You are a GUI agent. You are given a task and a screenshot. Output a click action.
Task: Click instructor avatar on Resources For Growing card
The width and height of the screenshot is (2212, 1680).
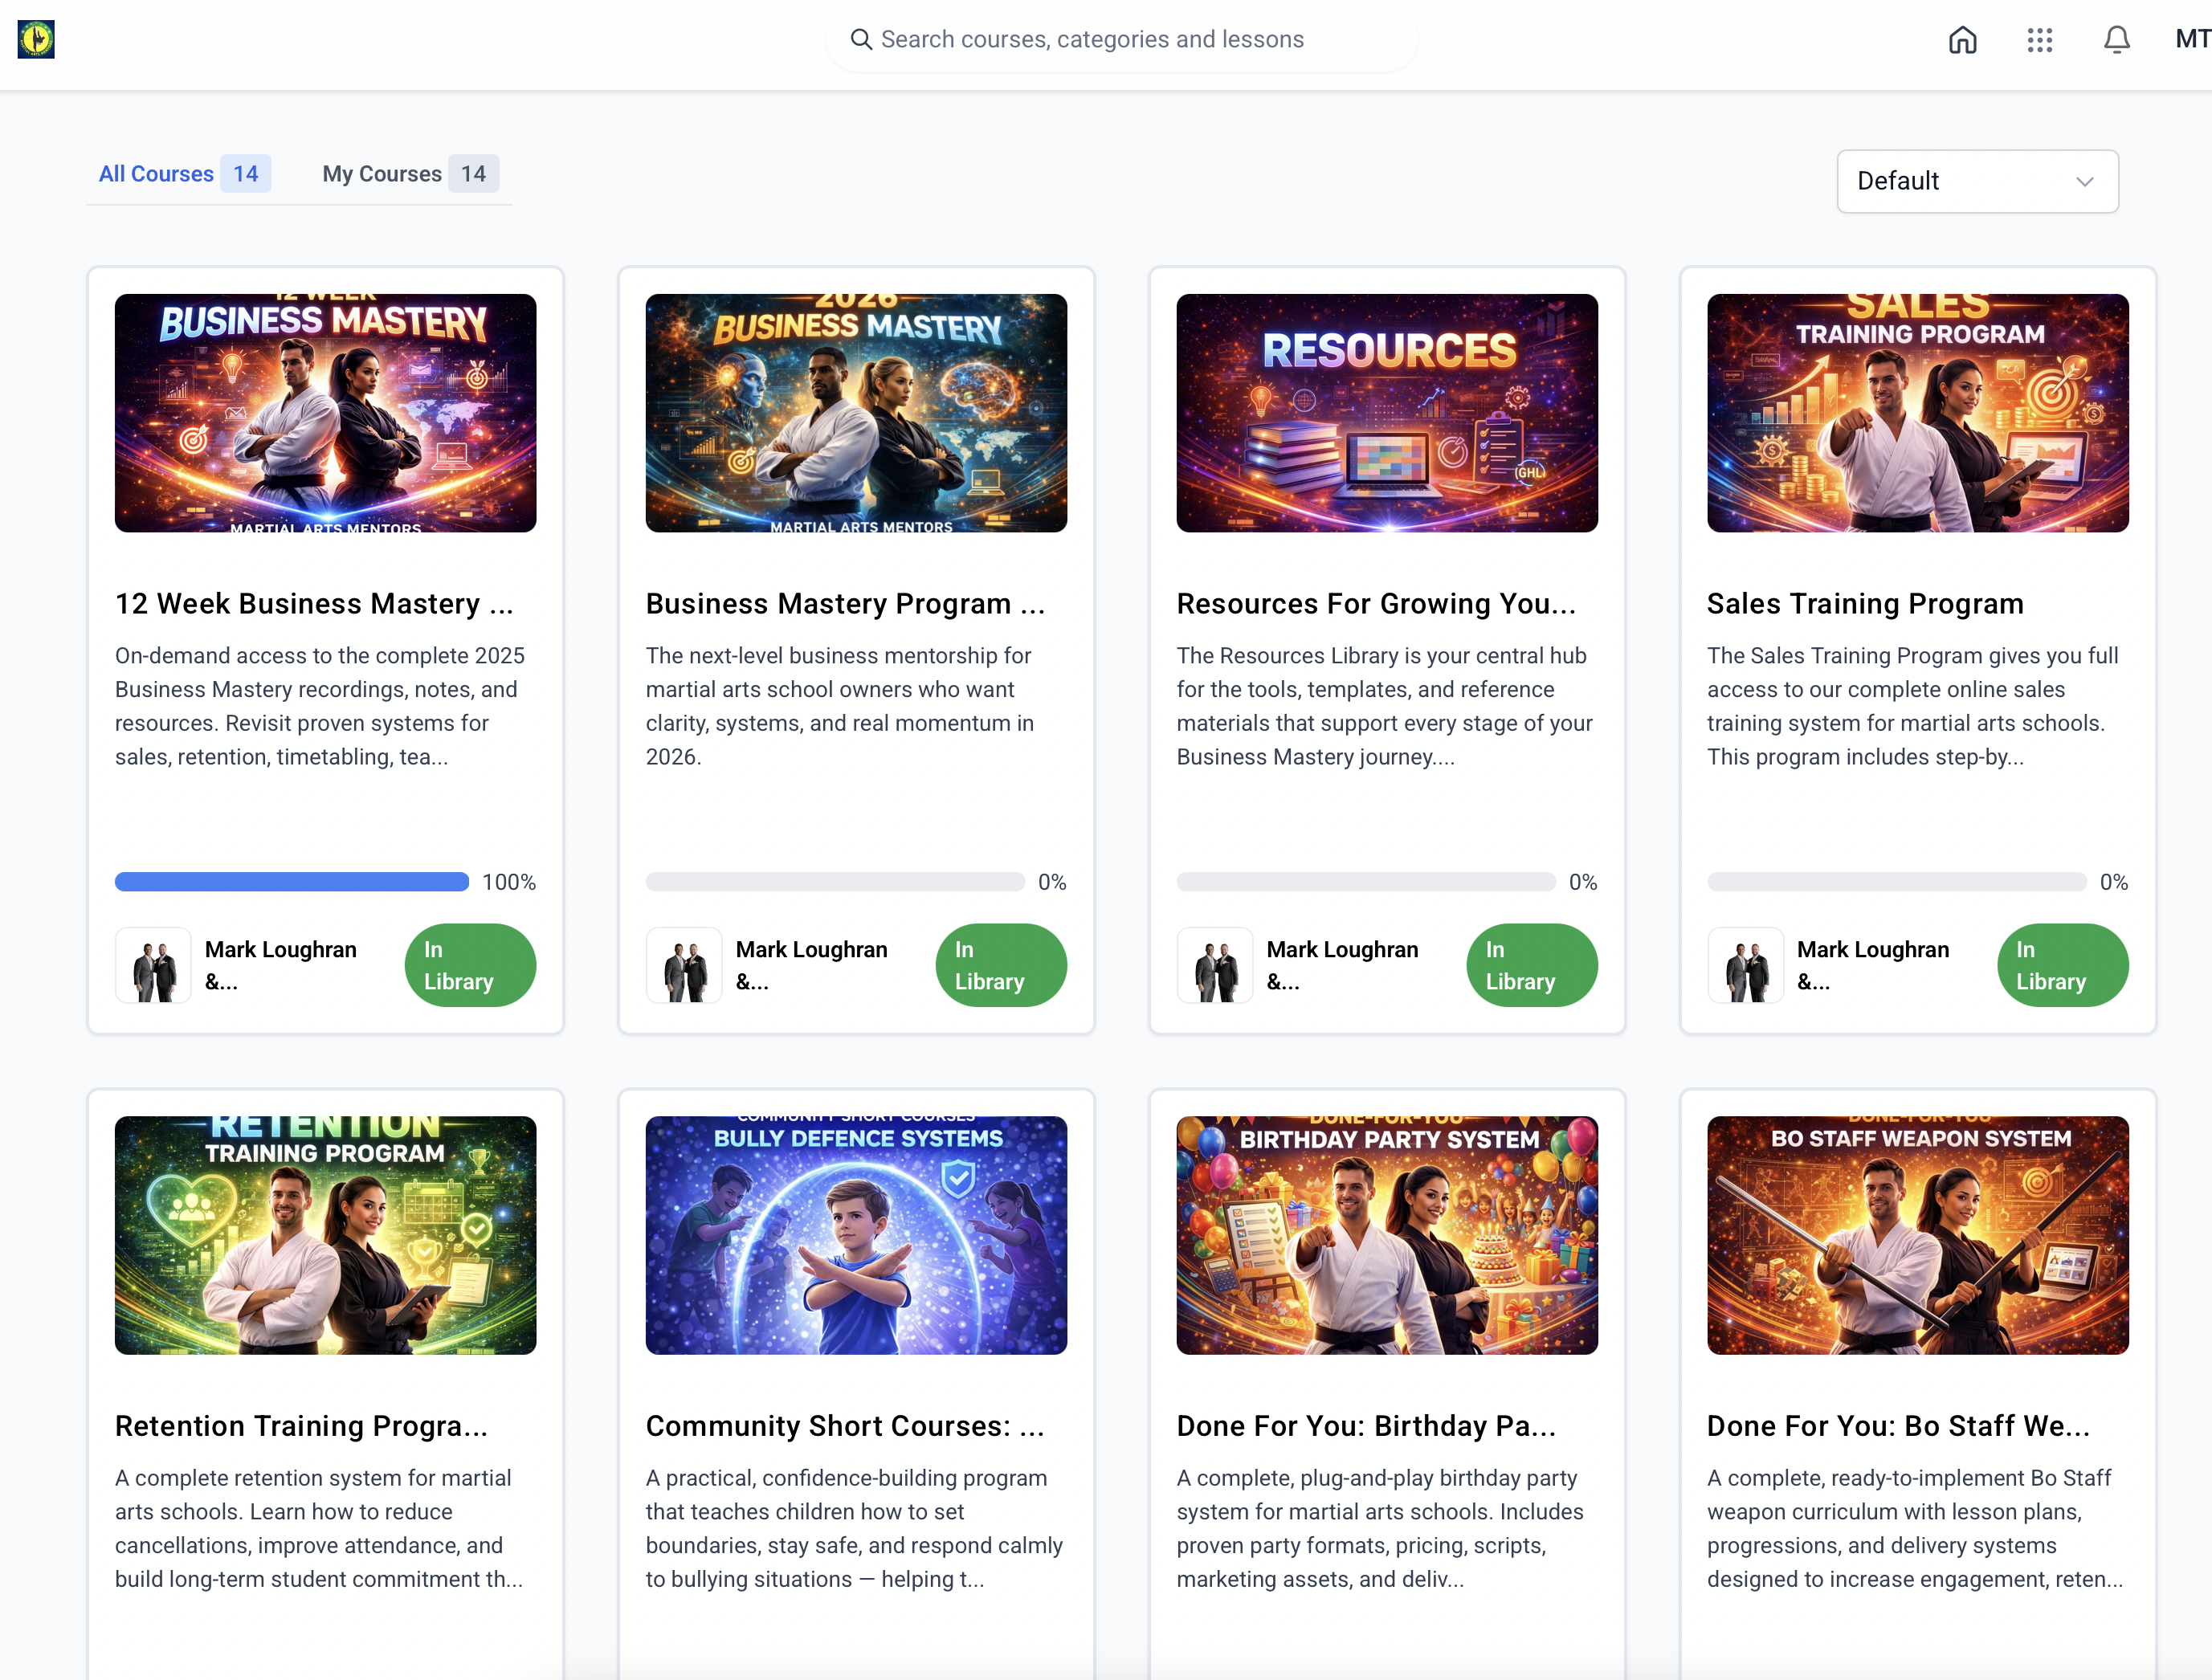(1215, 965)
